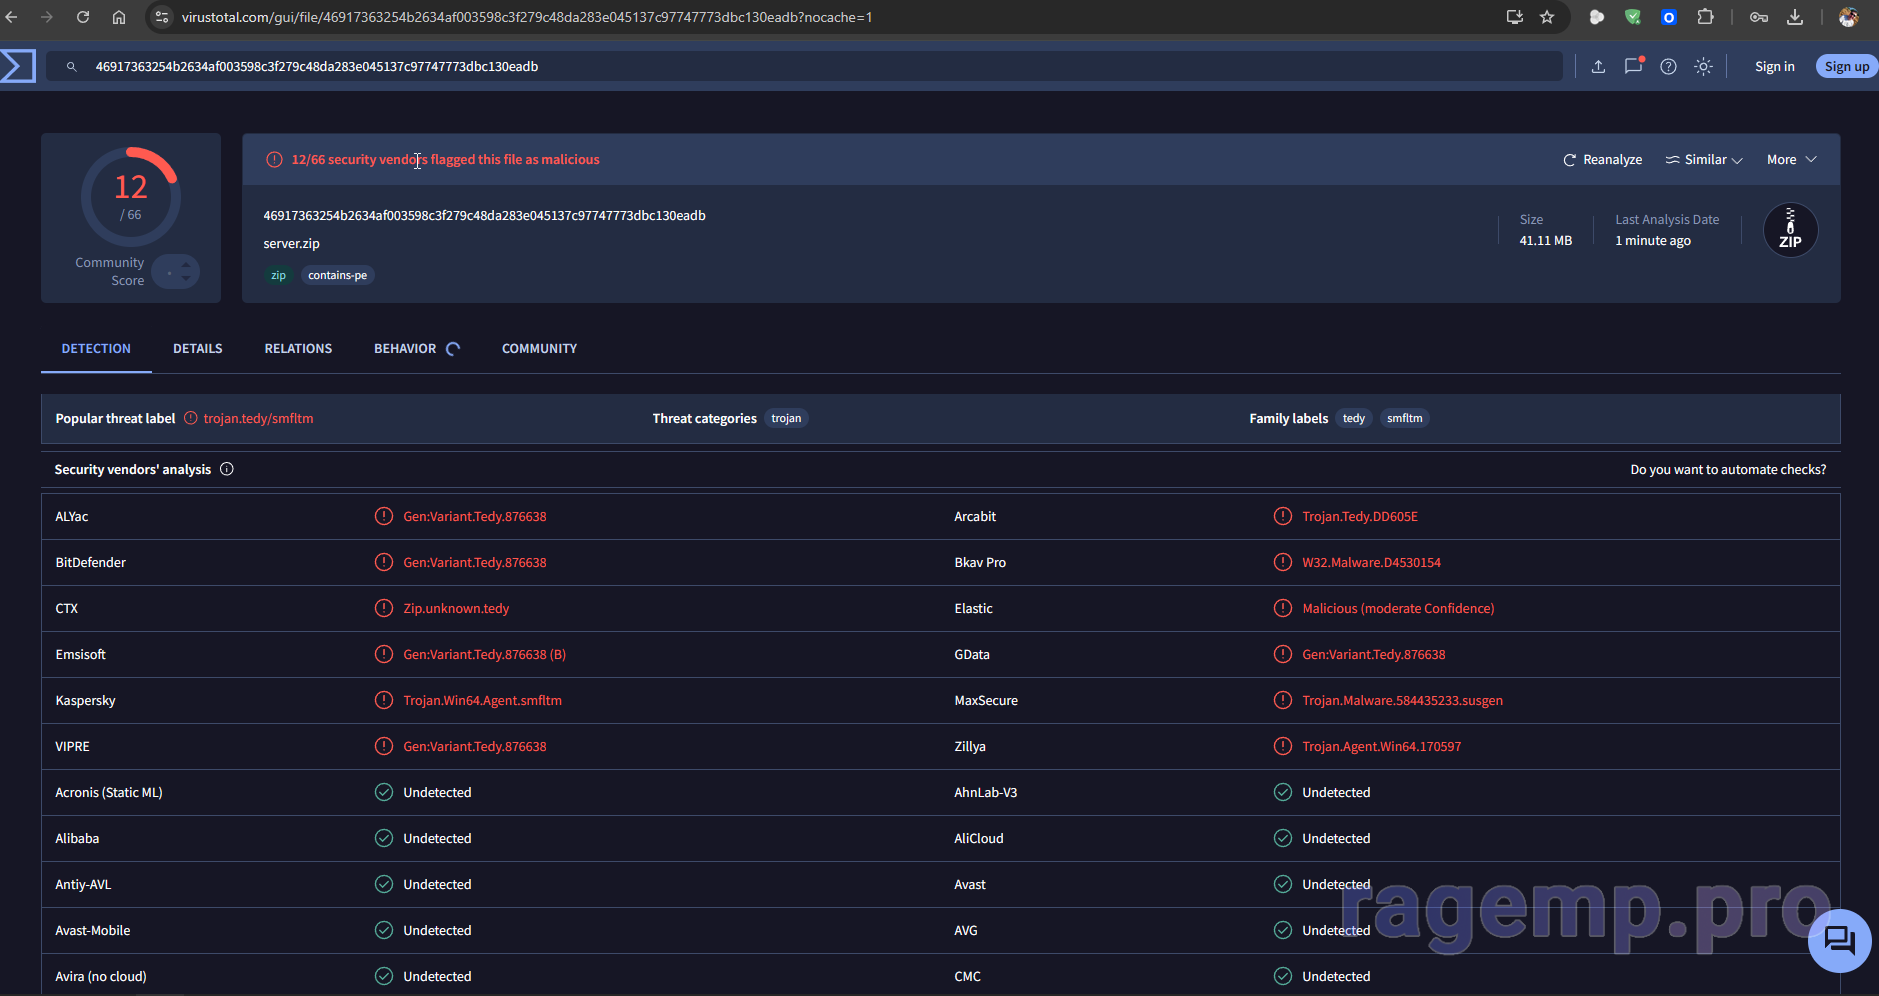The height and width of the screenshot is (996, 1879).
Task: Bookmark the page with the star icon
Action: click(x=1547, y=17)
